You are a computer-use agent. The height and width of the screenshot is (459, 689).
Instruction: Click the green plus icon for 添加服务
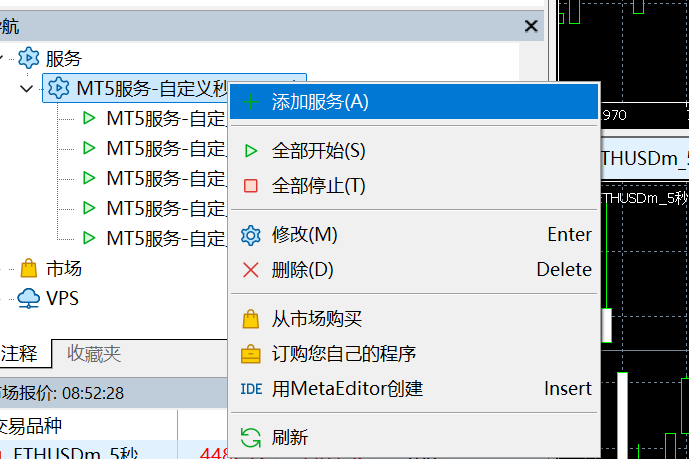click(251, 102)
